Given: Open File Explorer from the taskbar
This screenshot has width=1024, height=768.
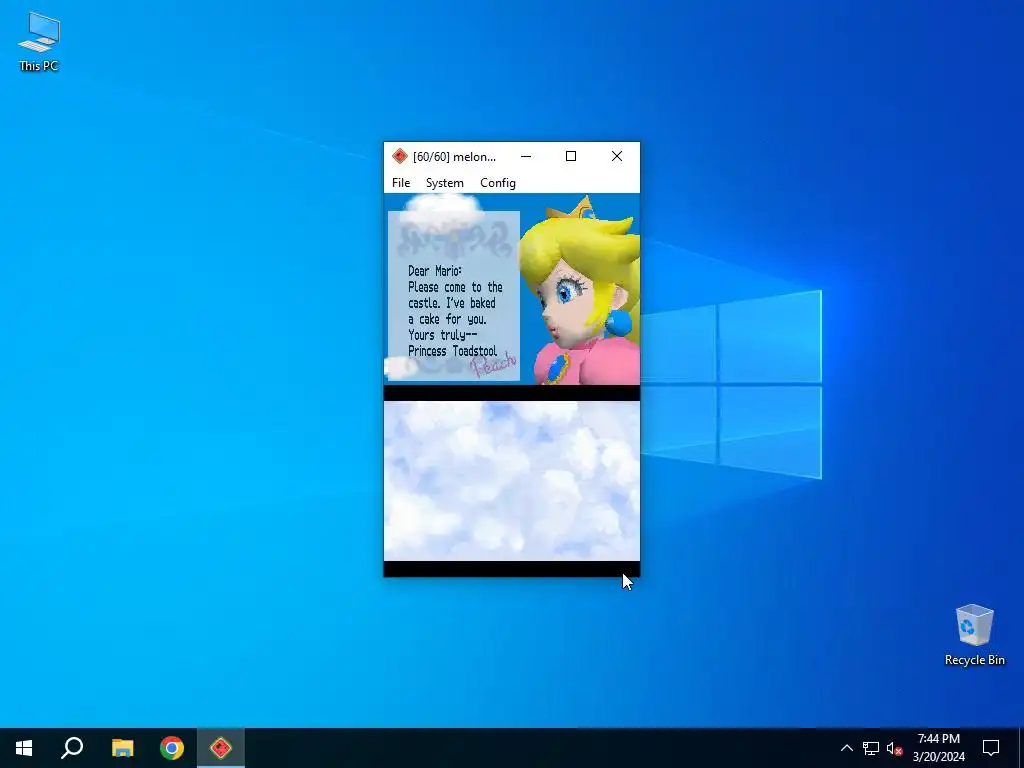Looking at the screenshot, I should click(x=122, y=748).
